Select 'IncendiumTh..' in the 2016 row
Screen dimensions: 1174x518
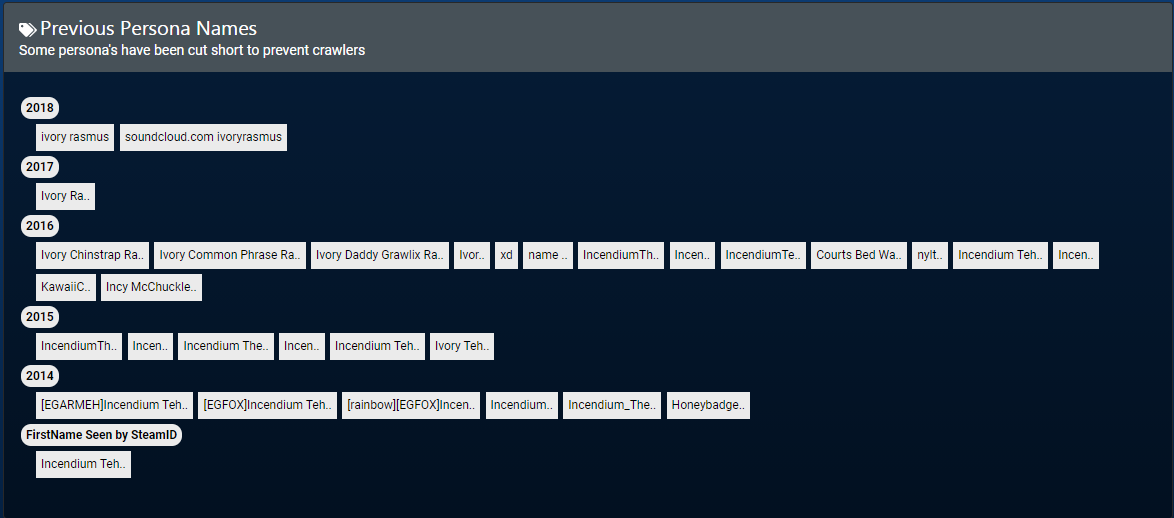621,255
